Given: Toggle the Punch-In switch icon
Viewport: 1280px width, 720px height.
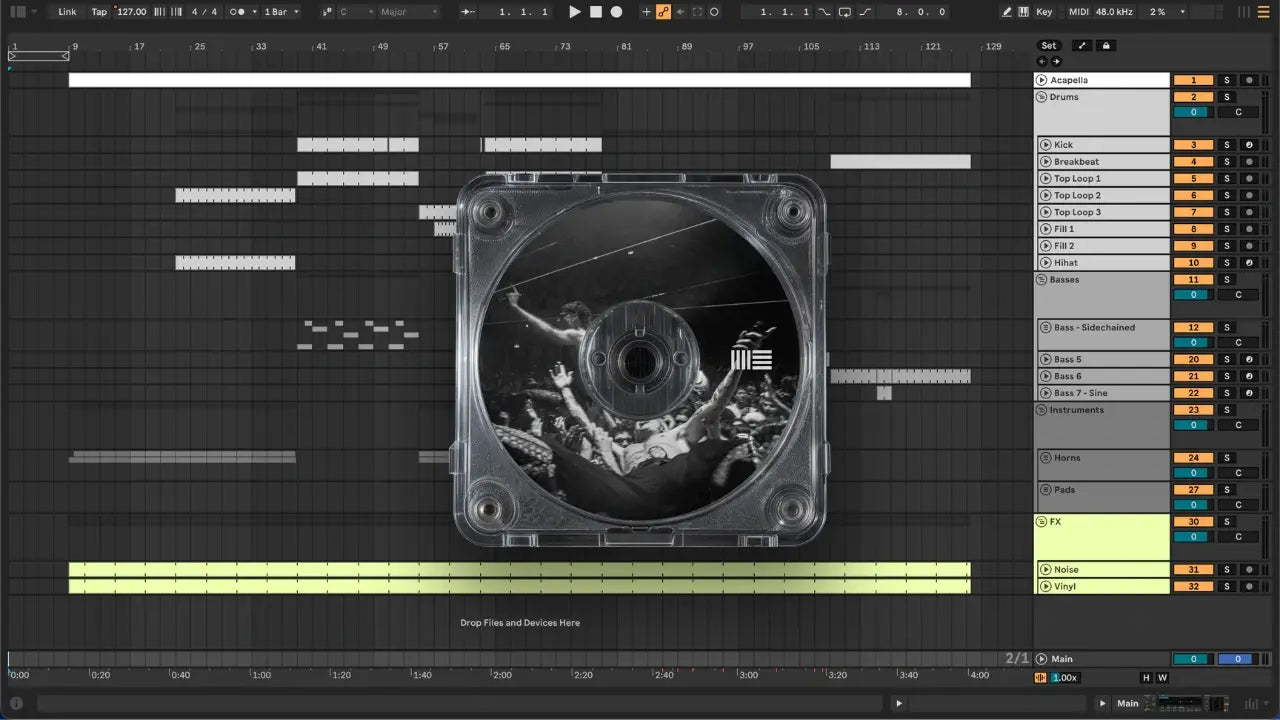Looking at the screenshot, I should pos(824,12).
